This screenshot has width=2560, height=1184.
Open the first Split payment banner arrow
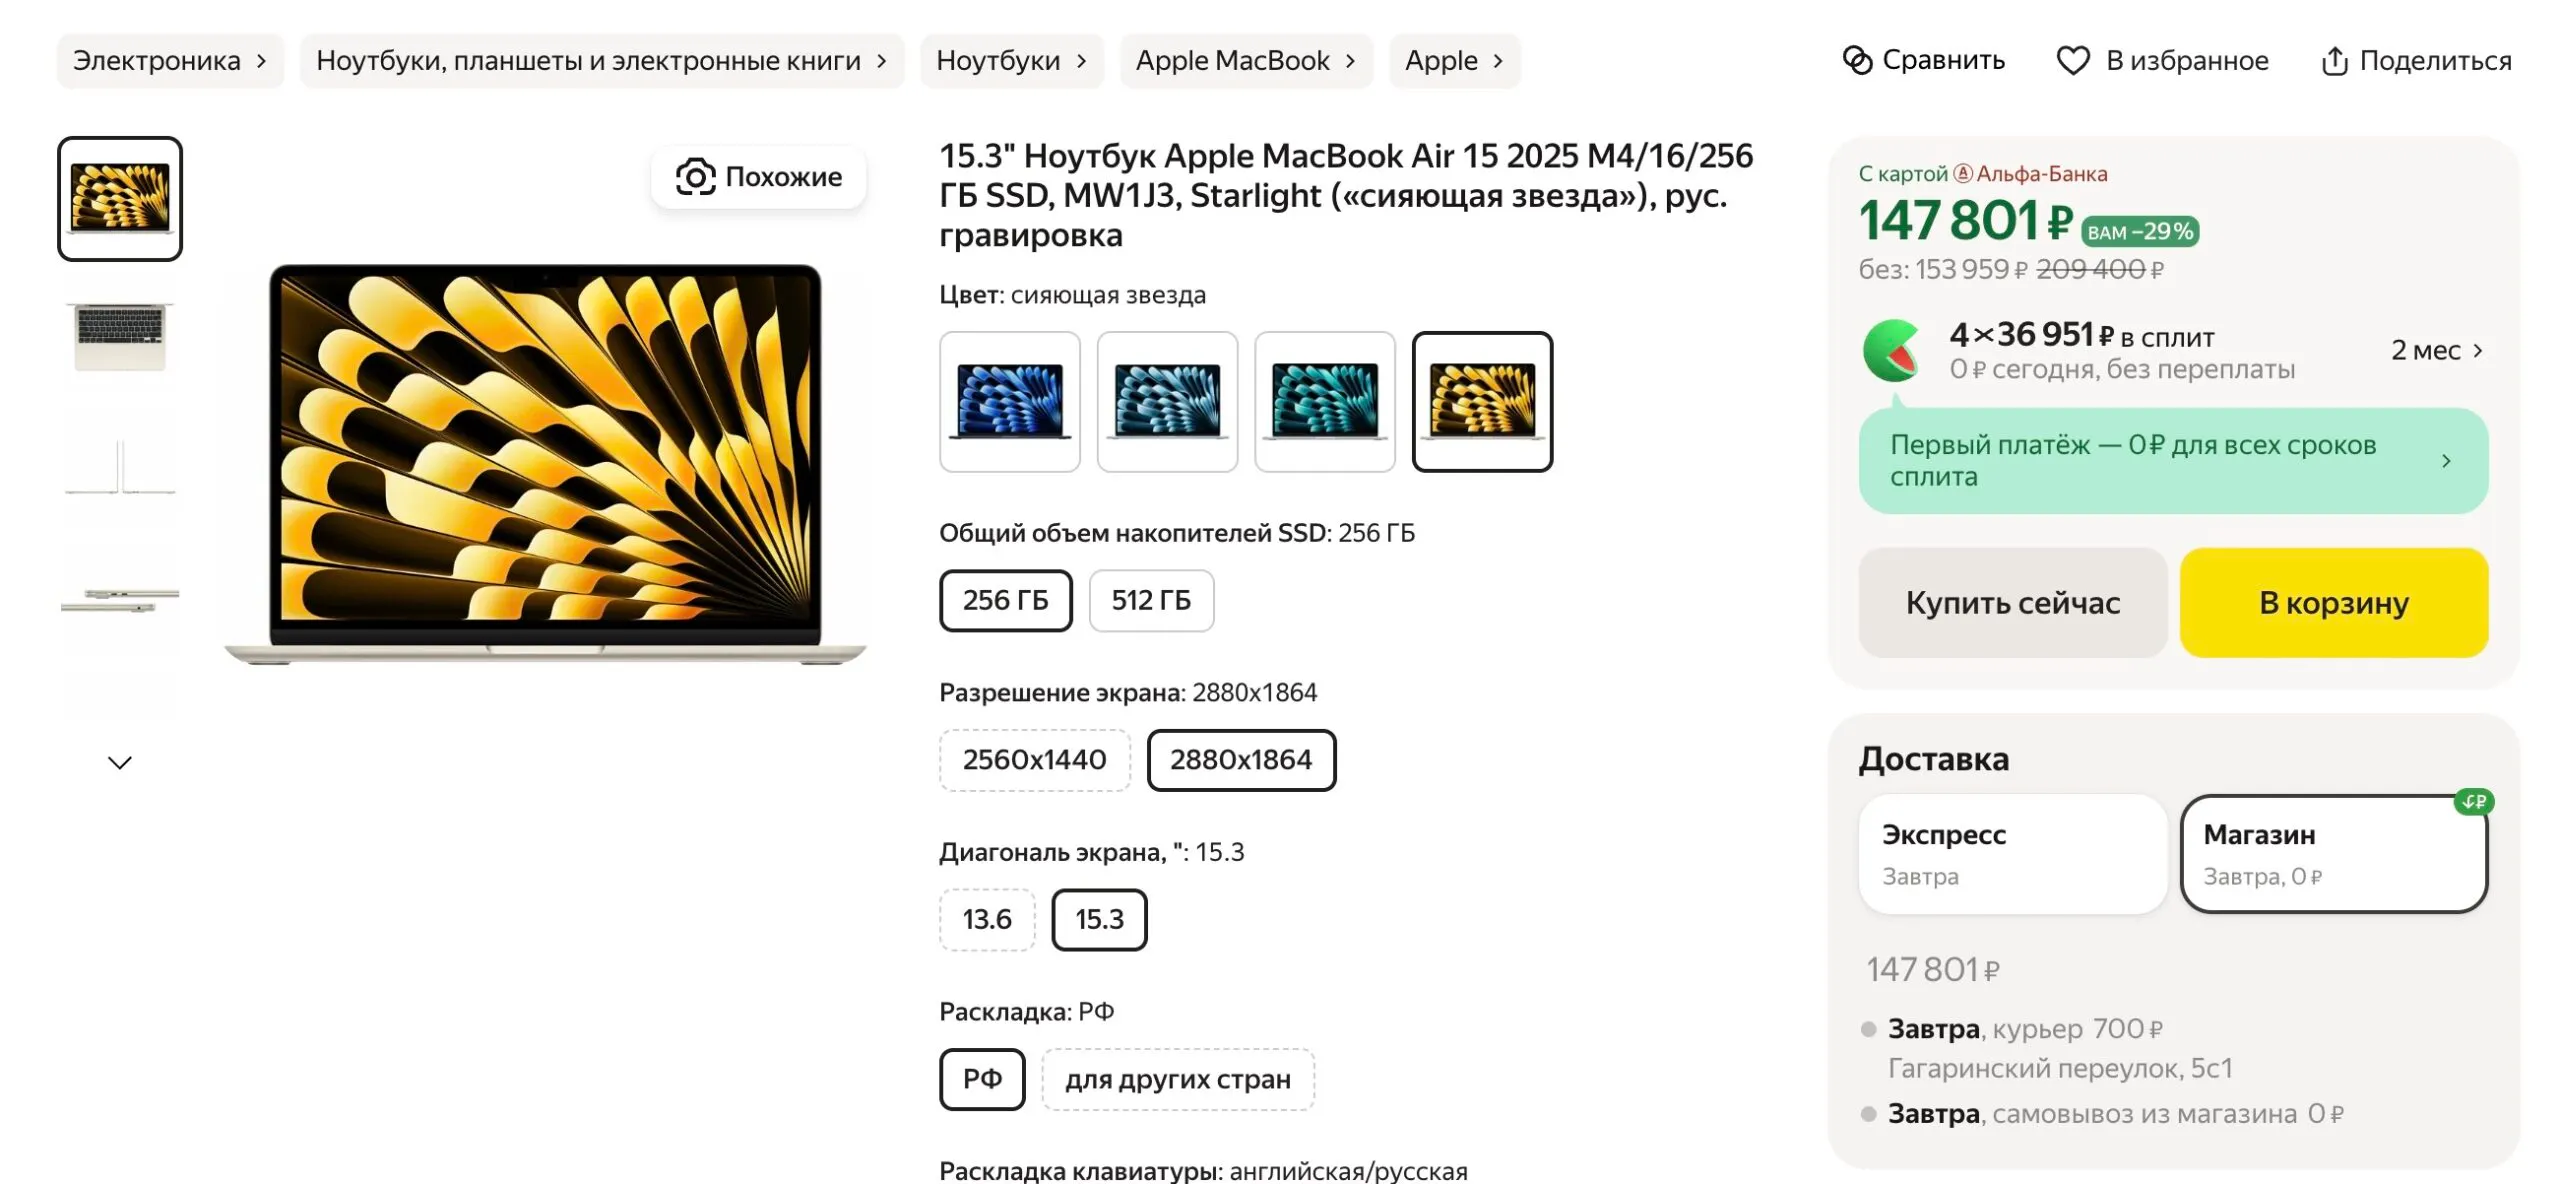(x=2446, y=461)
